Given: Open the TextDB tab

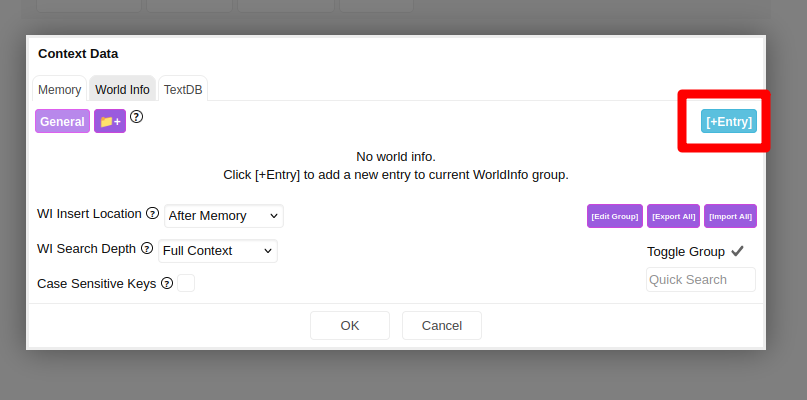Looking at the screenshot, I should (x=183, y=90).
